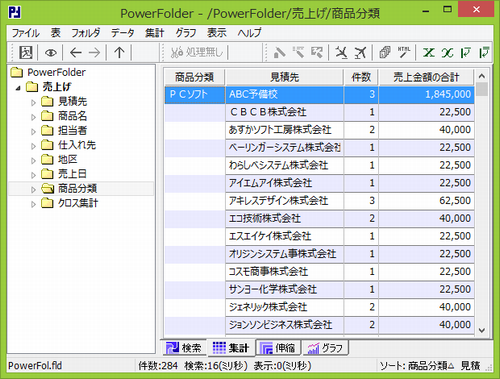Expand the 商品名 folder

click(x=33, y=117)
